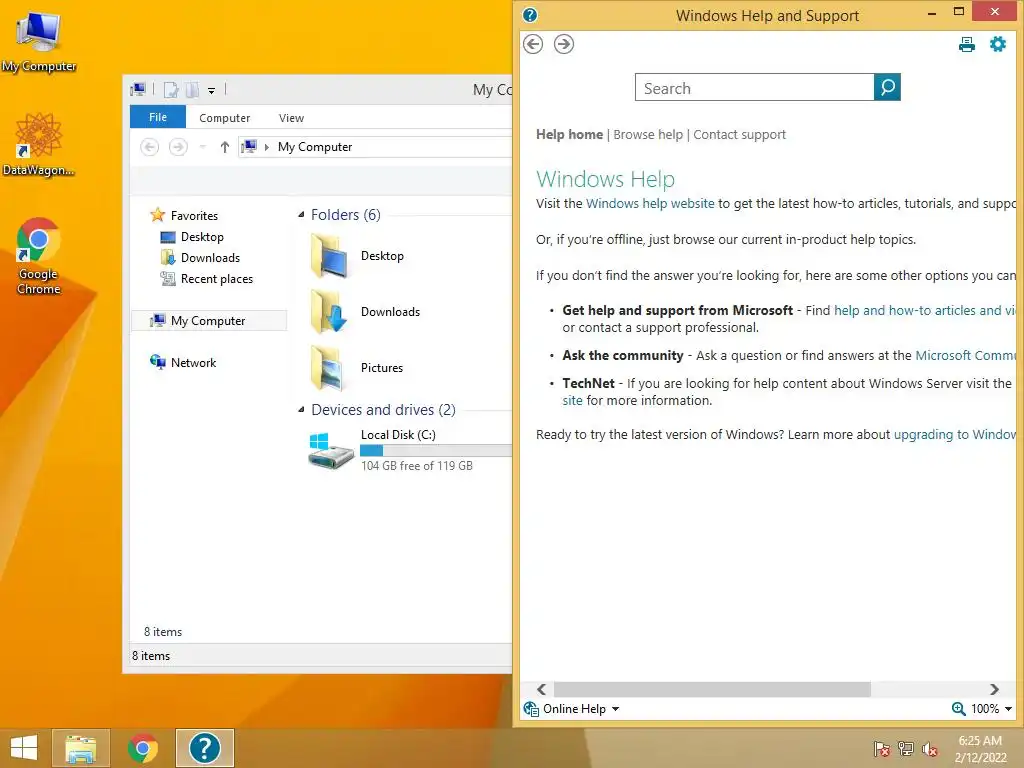Click the Help forward arrow button

click(x=564, y=44)
